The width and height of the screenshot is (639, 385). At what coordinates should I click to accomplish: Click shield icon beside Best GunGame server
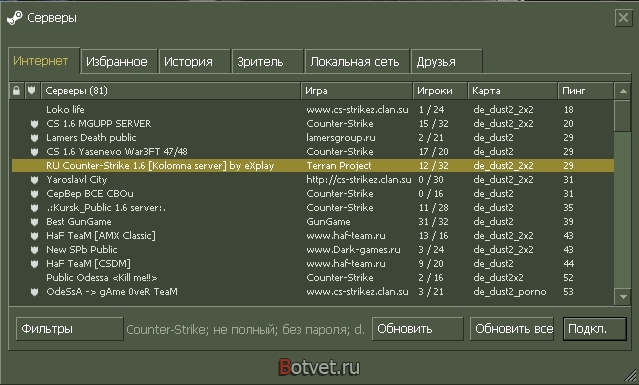point(35,222)
